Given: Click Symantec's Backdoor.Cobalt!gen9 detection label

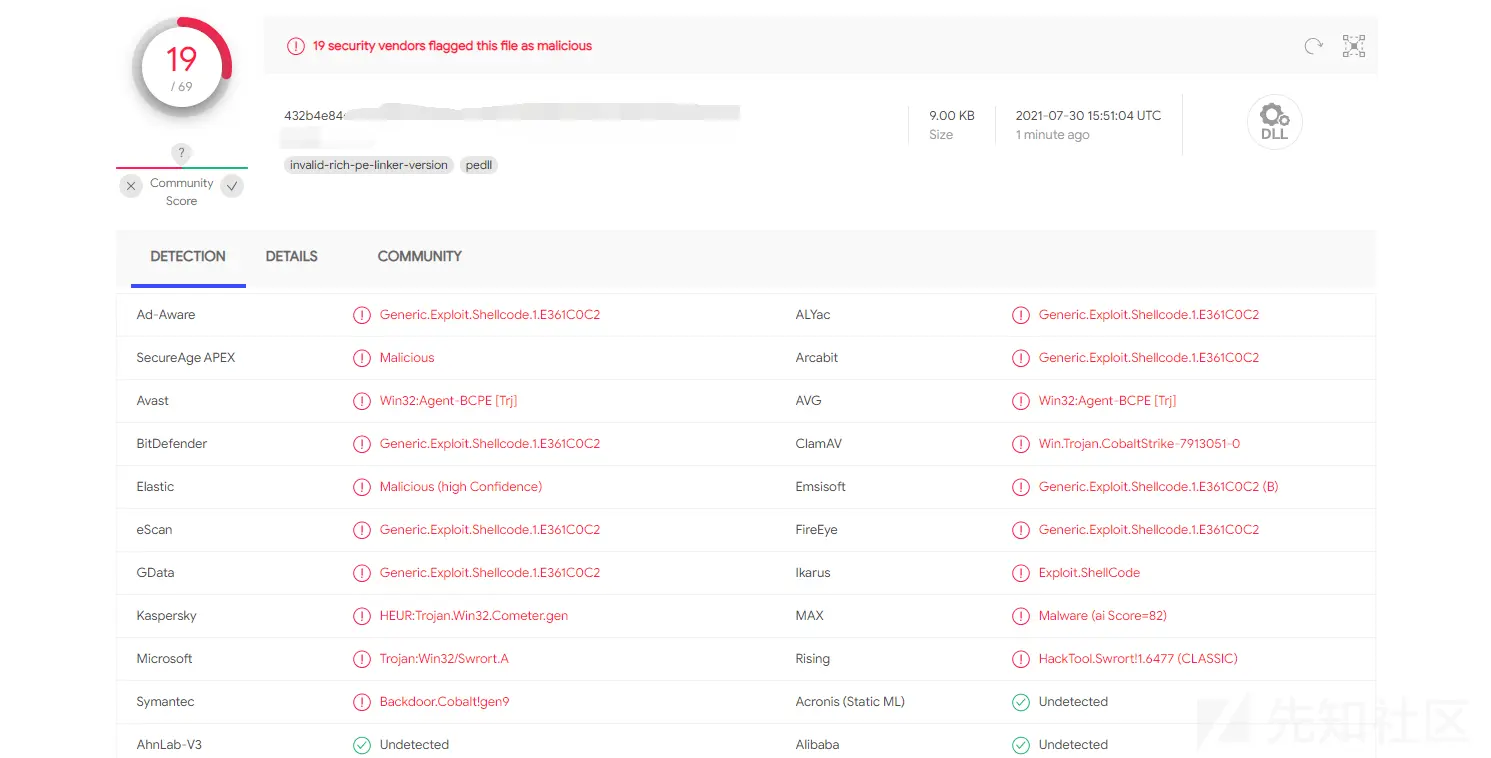Looking at the screenshot, I should pyautogui.click(x=444, y=702).
